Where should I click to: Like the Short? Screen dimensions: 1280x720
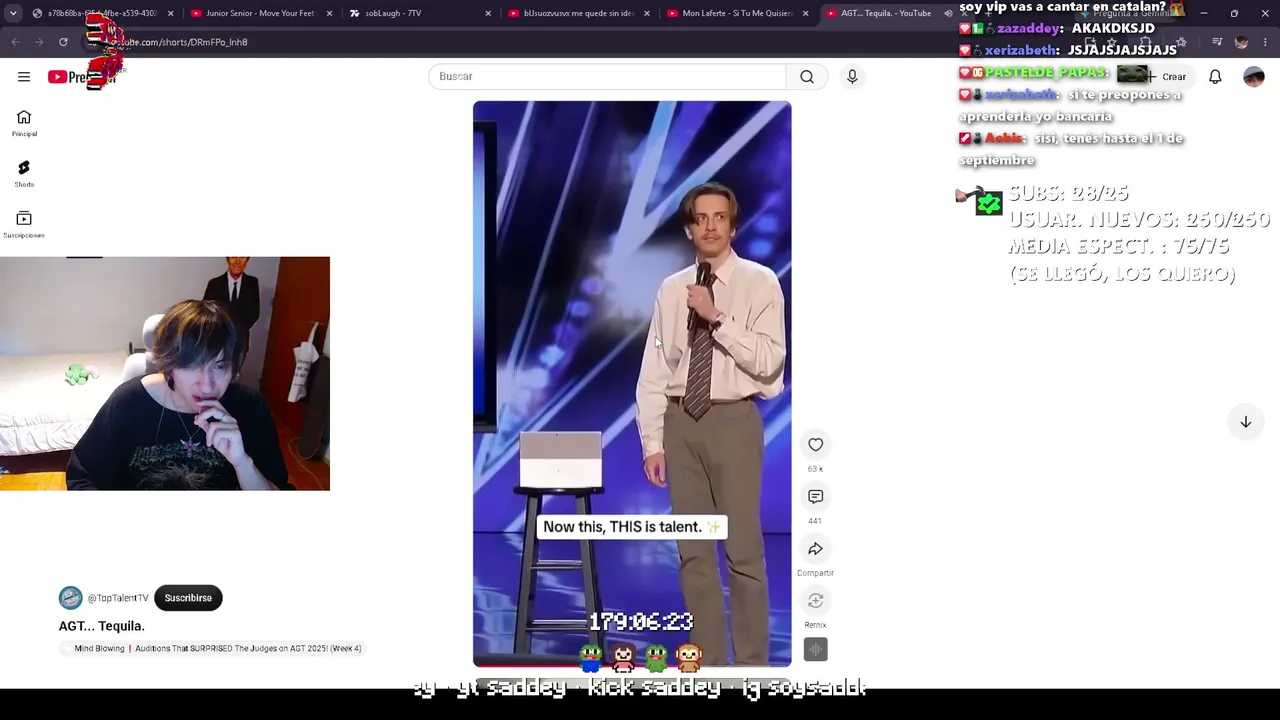coord(816,445)
